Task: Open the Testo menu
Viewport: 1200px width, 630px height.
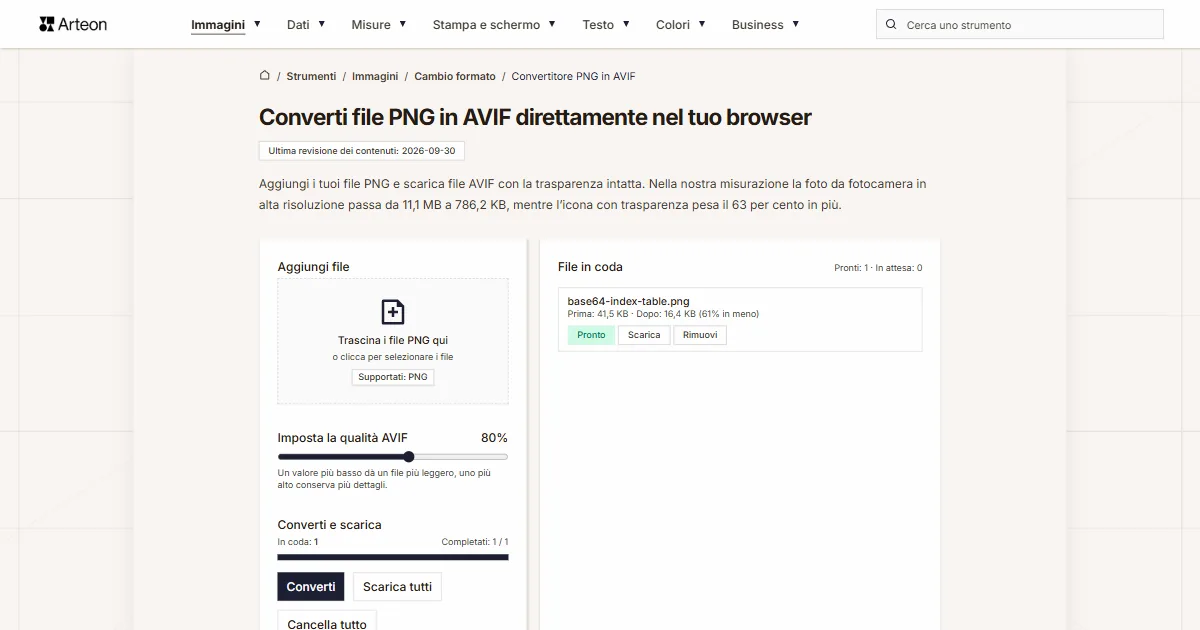Action: [x=598, y=24]
